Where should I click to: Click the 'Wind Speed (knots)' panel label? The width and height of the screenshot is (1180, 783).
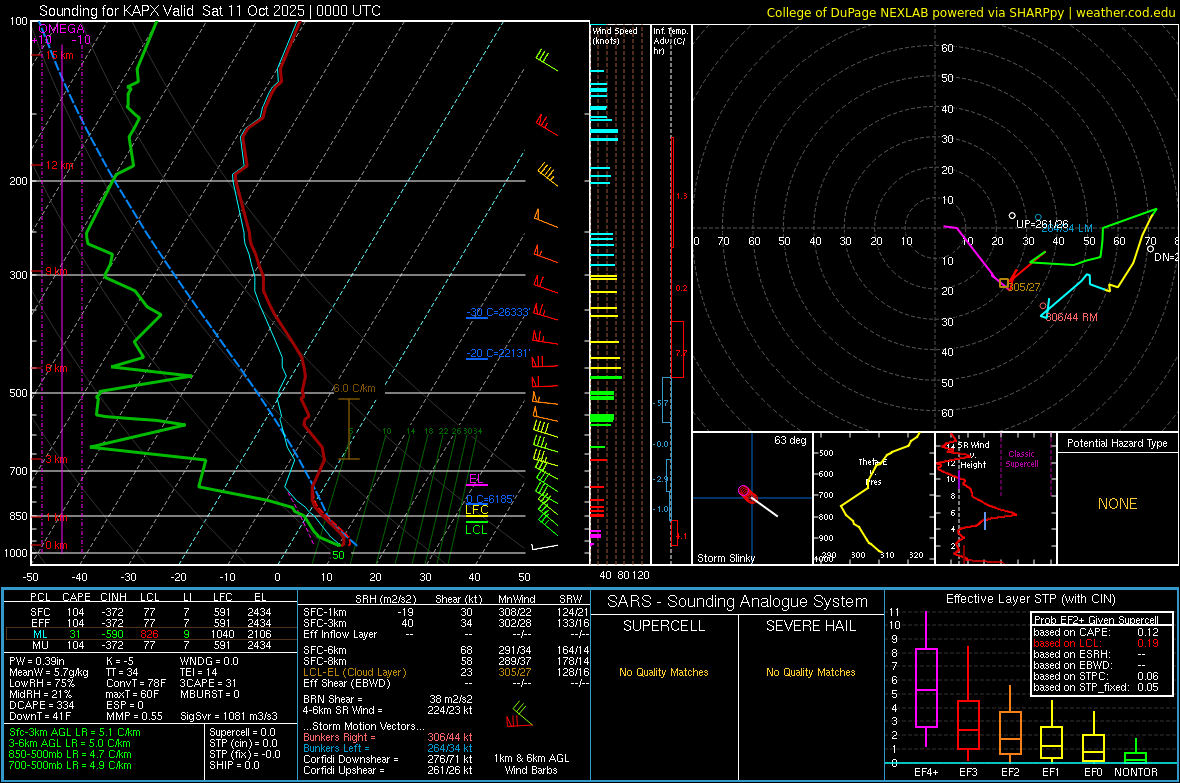click(x=615, y=35)
